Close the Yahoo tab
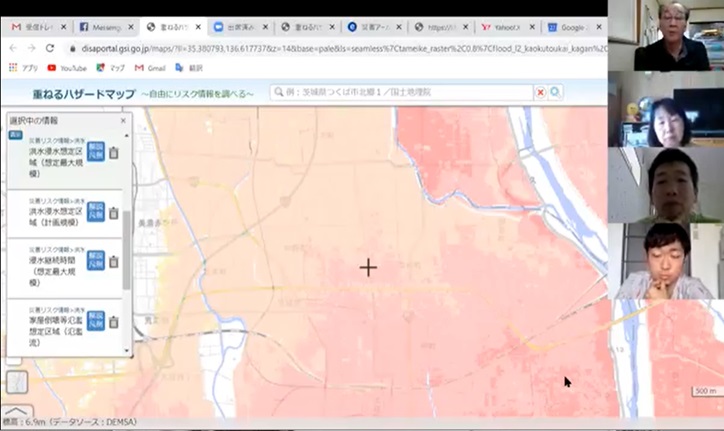Screen dimensions: 724x431 pyautogui.click(x=532, y=27)
